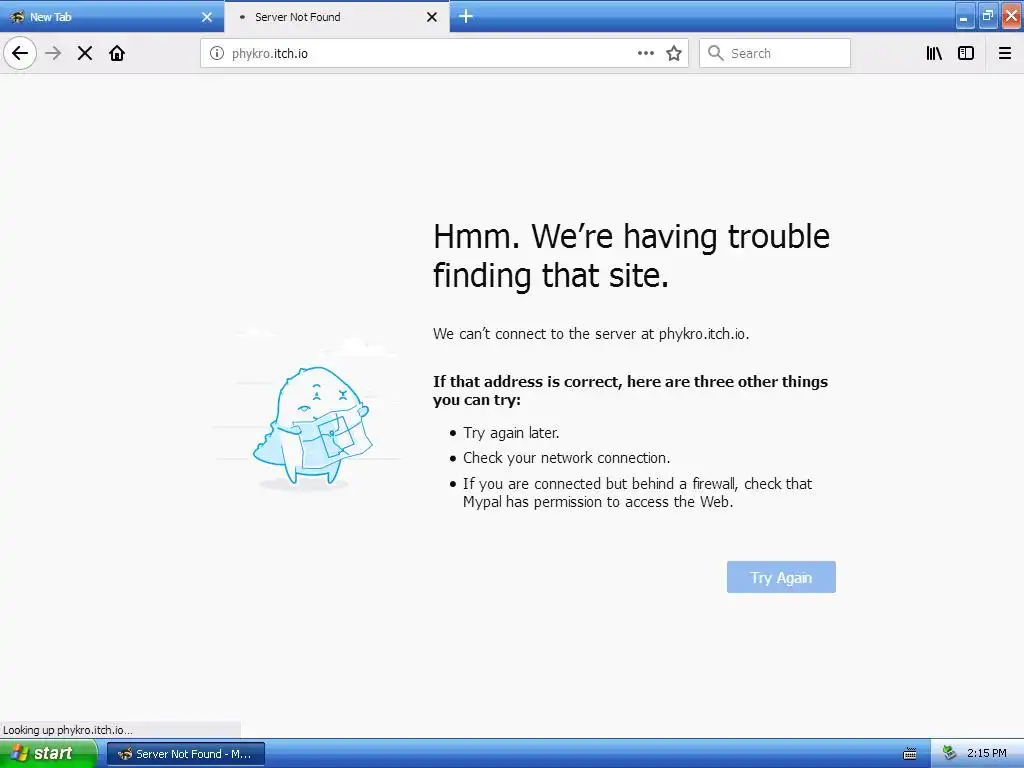This screenshot has height=768, width=1024.
Task: Open a new tab with plus button
Action: [466, 16]
